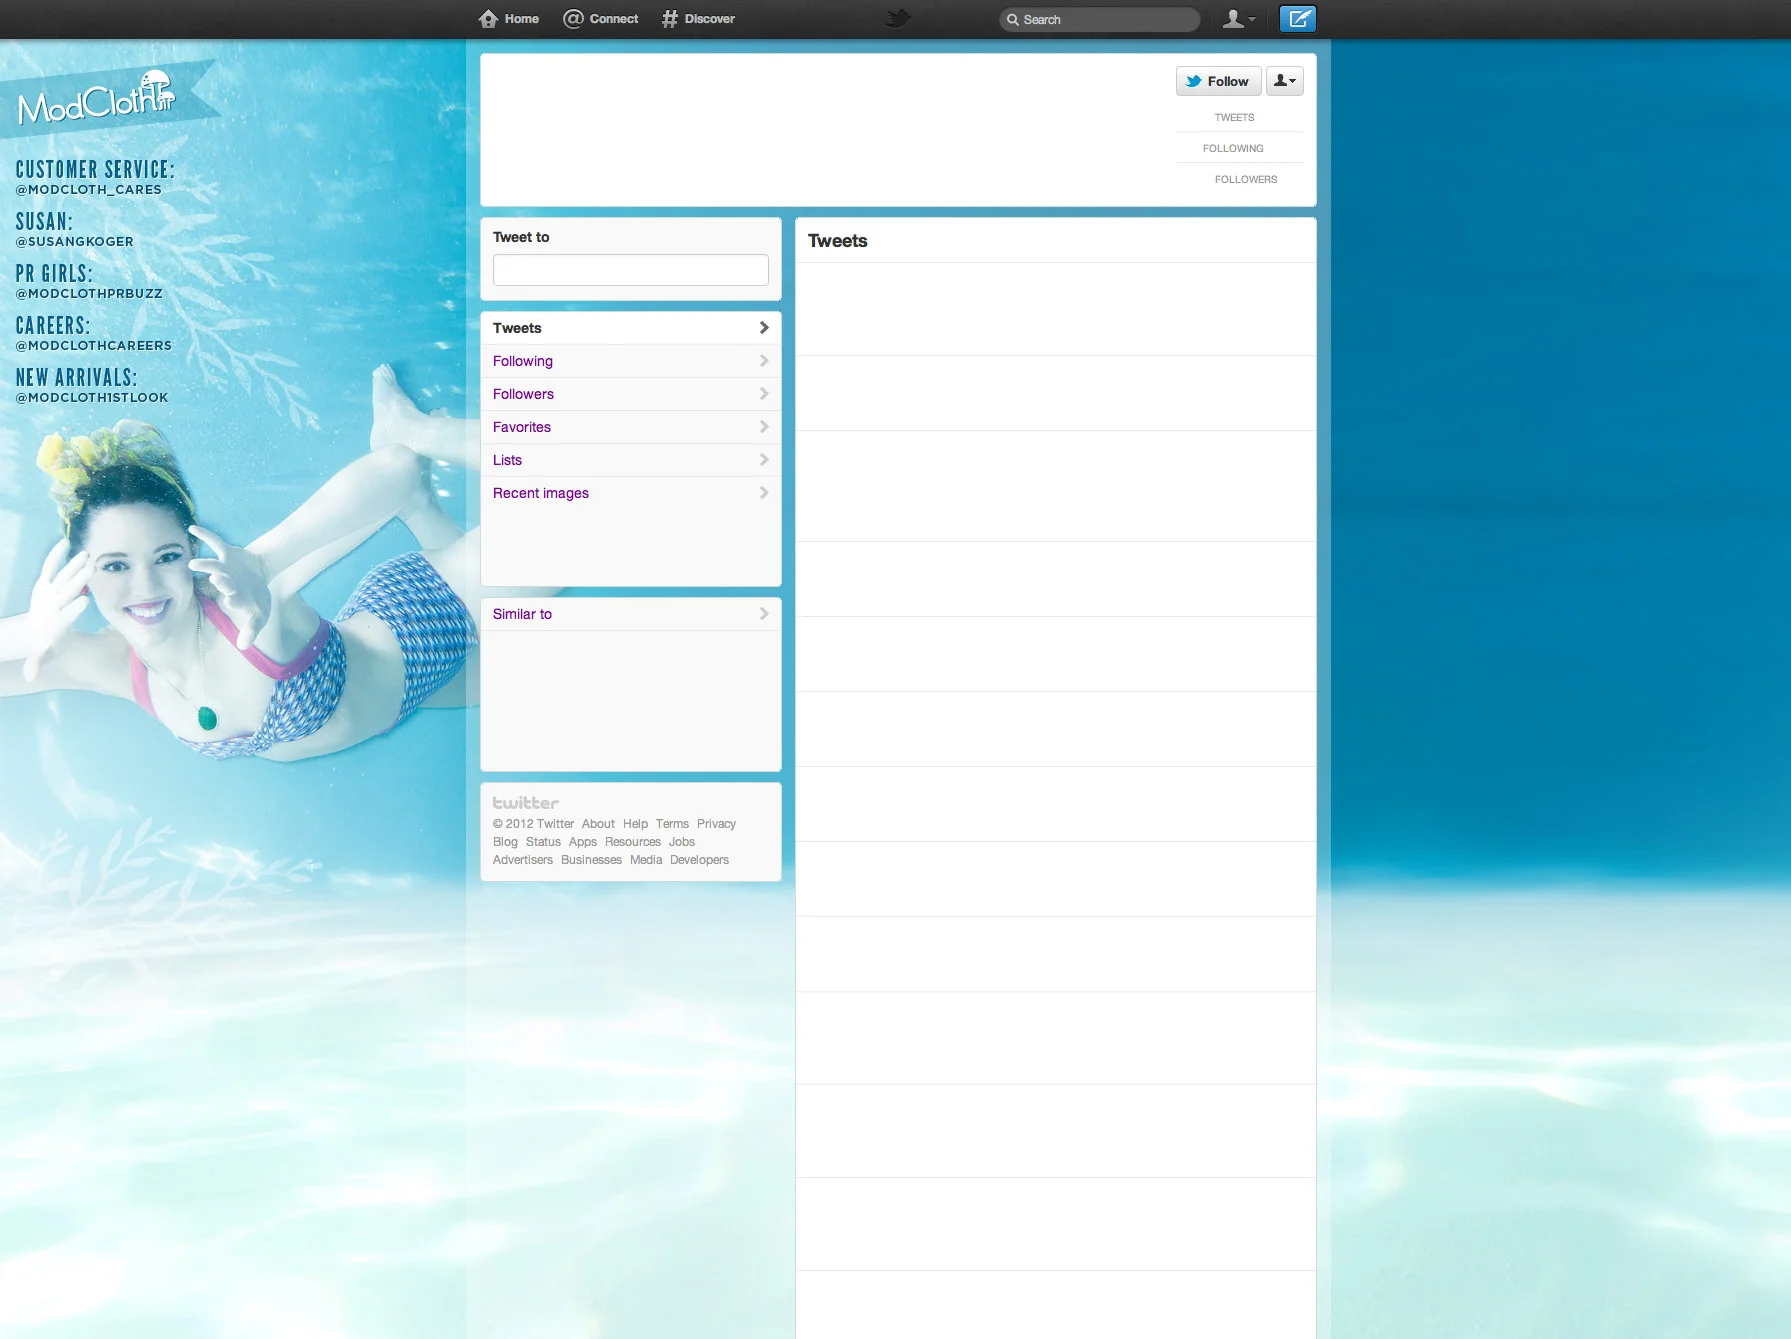Image resolution: width=1791 pixels, height=1339 pixels.
Task: Open the account profile dropdown in top bar
Action: click(1239, 19)
